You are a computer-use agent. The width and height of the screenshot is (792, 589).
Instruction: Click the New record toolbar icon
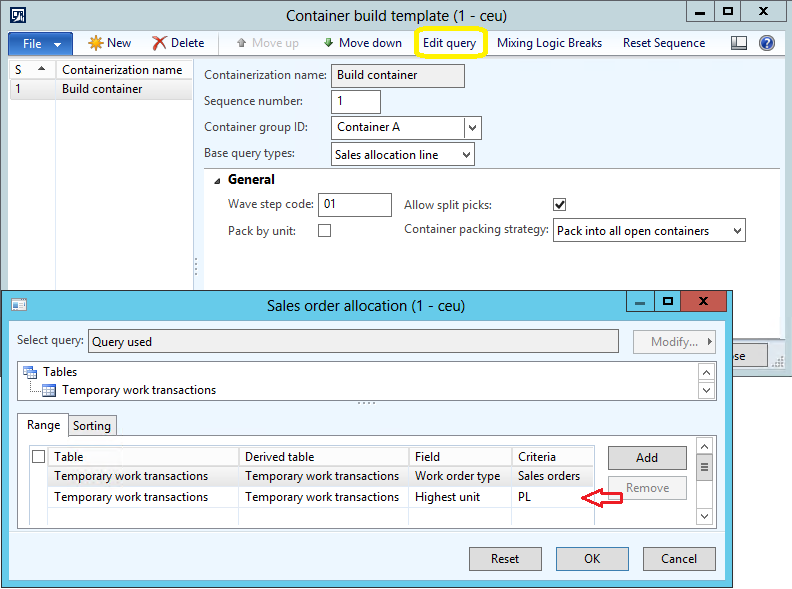(96, 43)
